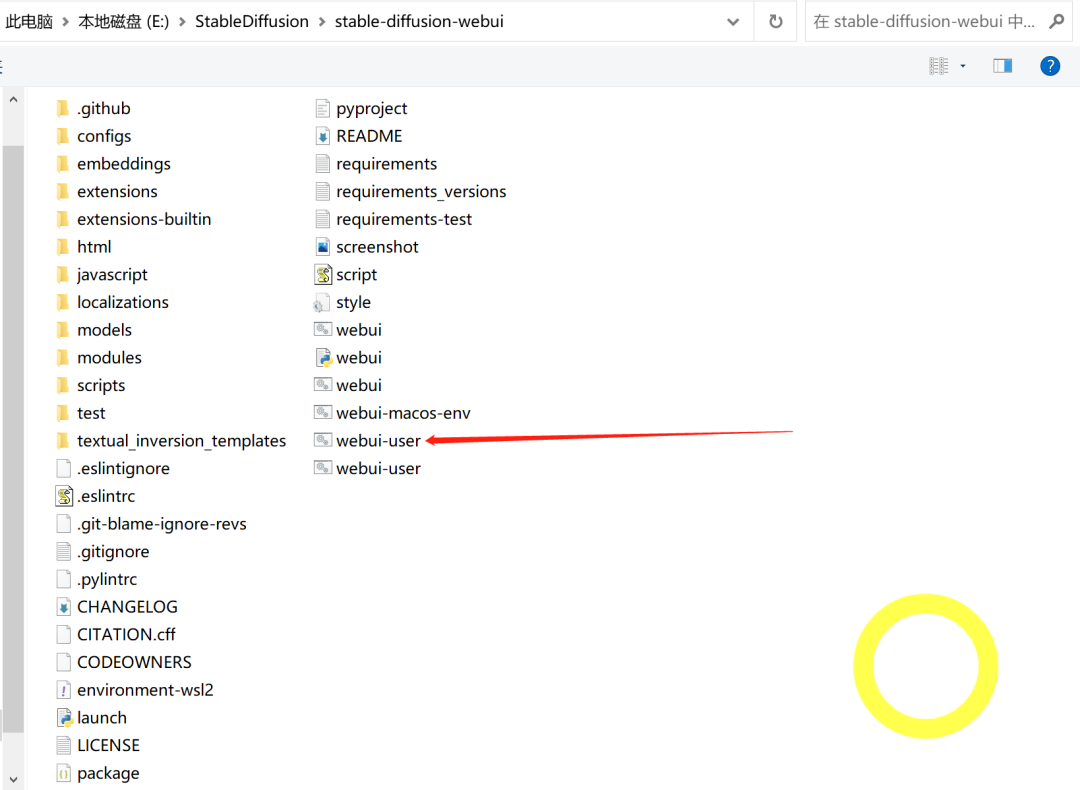
Task: Navigate to 本地磁盘 (E:) breadcrumb
Action: 123,21
